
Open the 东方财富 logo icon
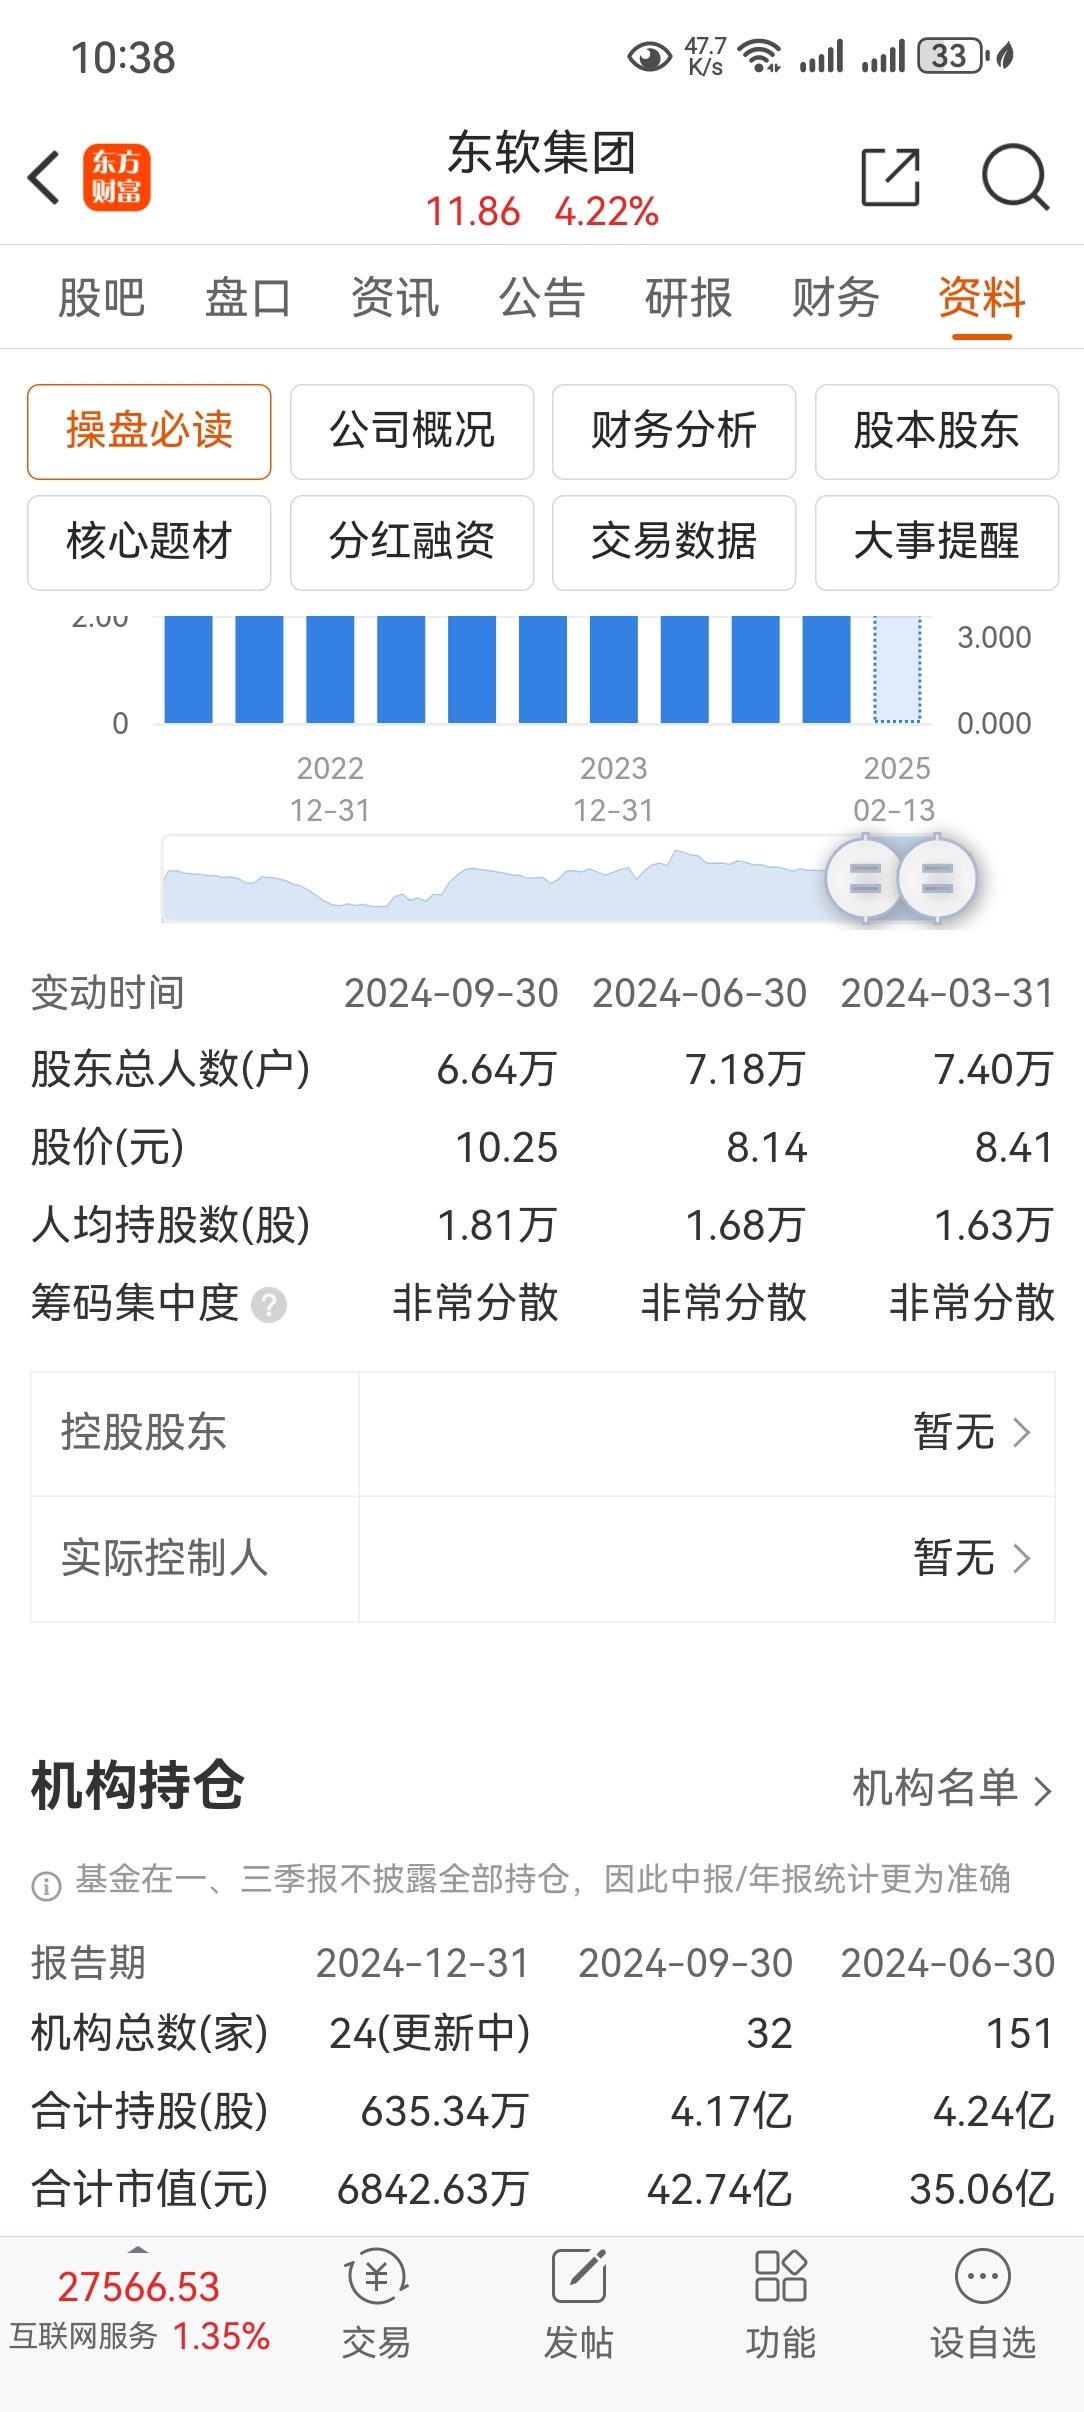point(117,178)
